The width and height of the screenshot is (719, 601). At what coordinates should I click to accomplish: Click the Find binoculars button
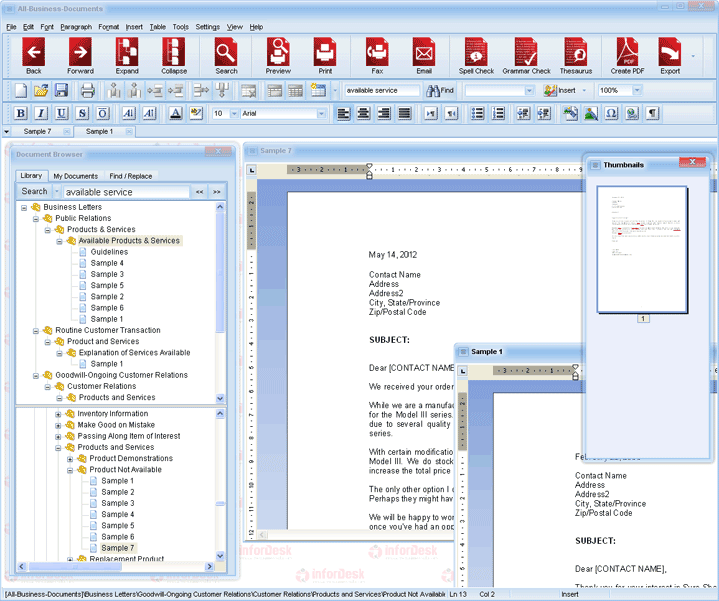440,91
